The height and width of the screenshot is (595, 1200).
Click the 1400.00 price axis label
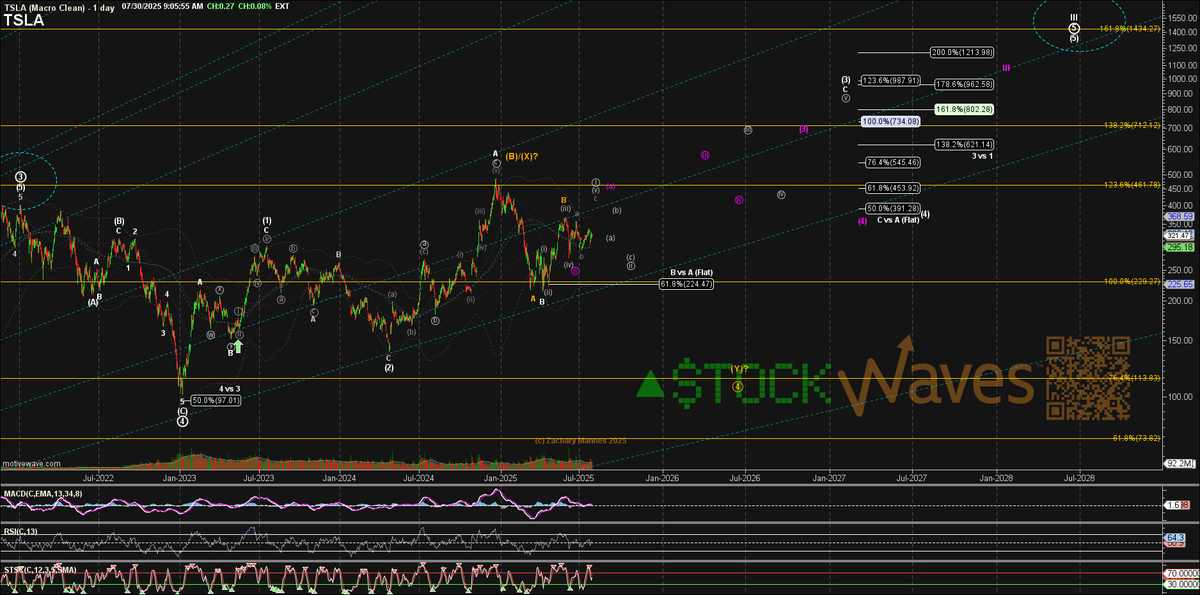click(1181, 32)
